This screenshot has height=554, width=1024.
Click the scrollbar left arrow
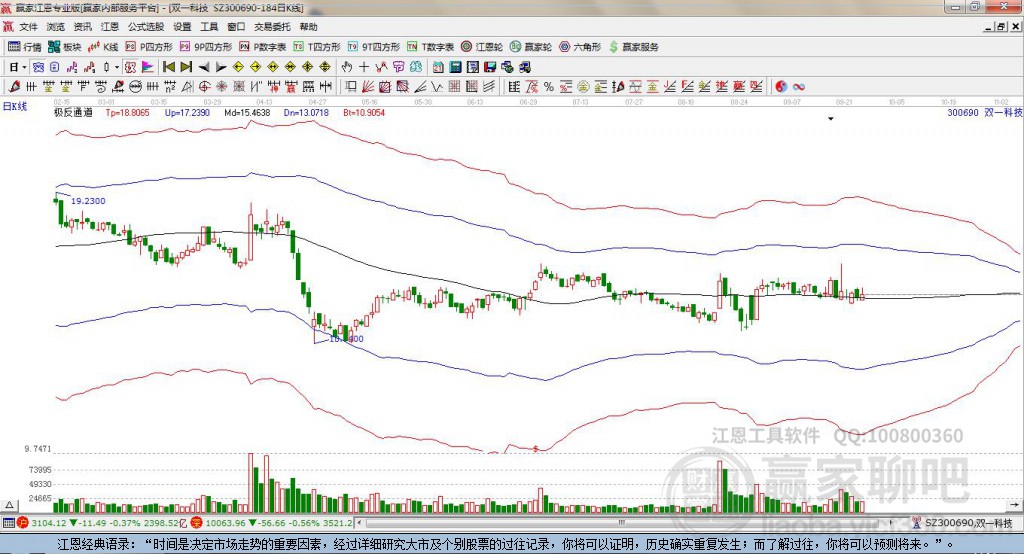[359, 523]
